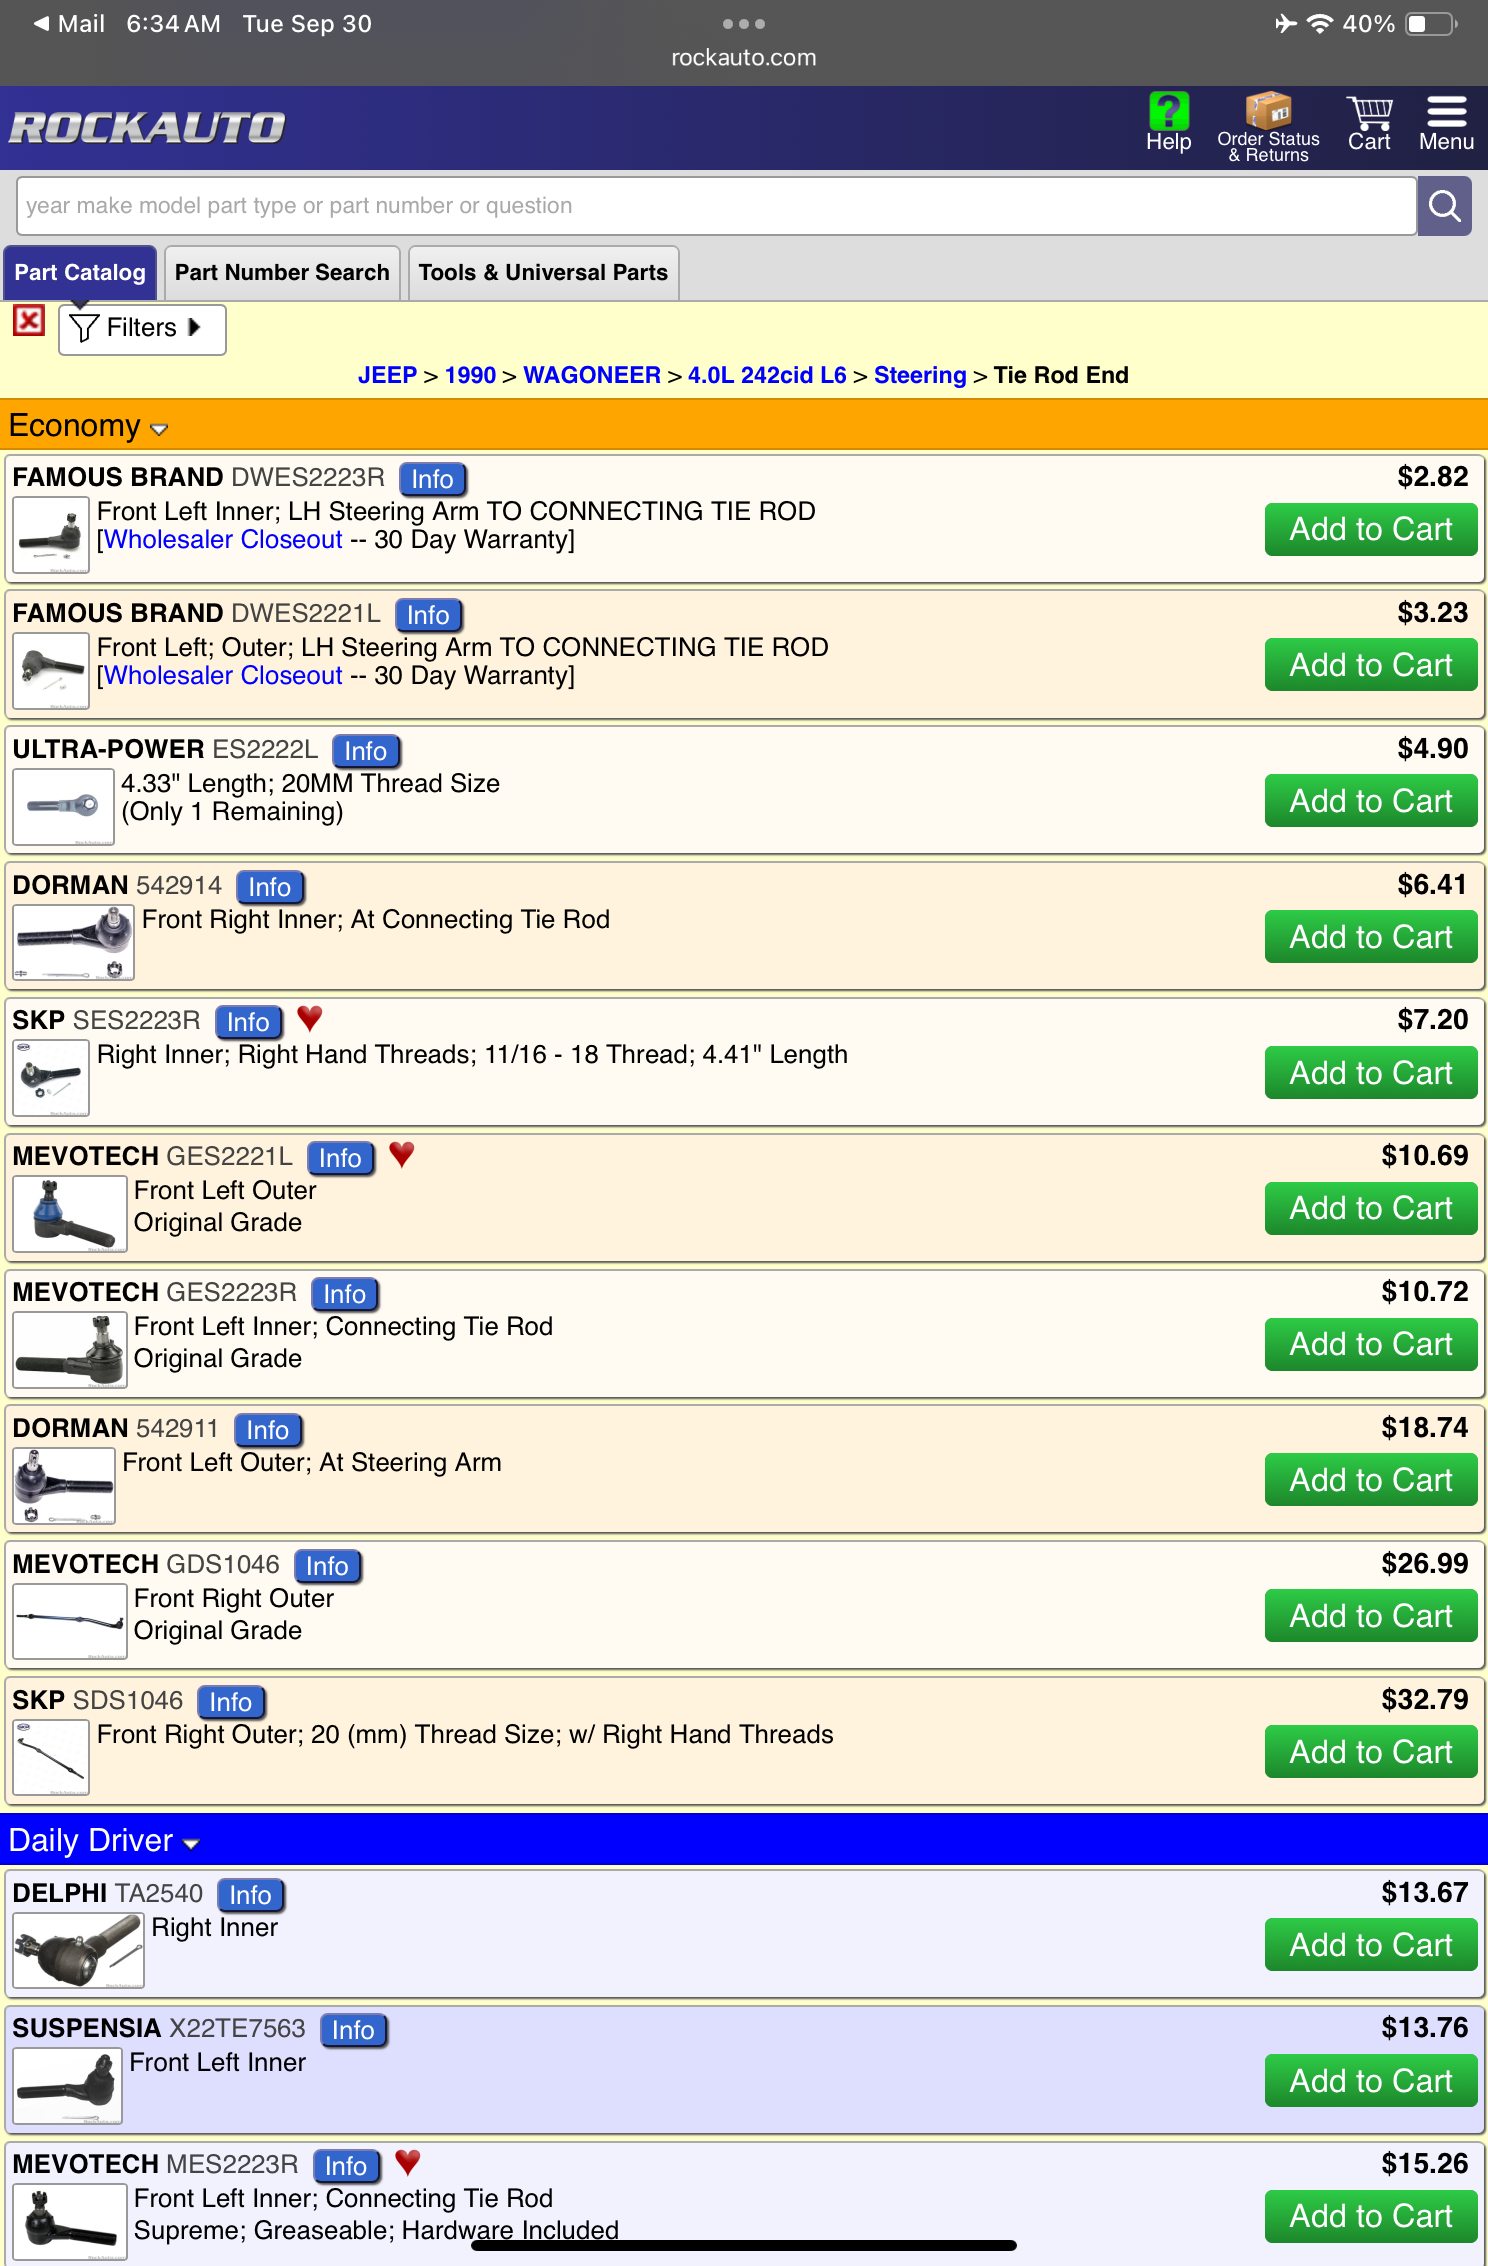This screenshot has height=2266, width=1488.
Task: Open the Steering breadcrumb link
Action: (x=919, y=375)
